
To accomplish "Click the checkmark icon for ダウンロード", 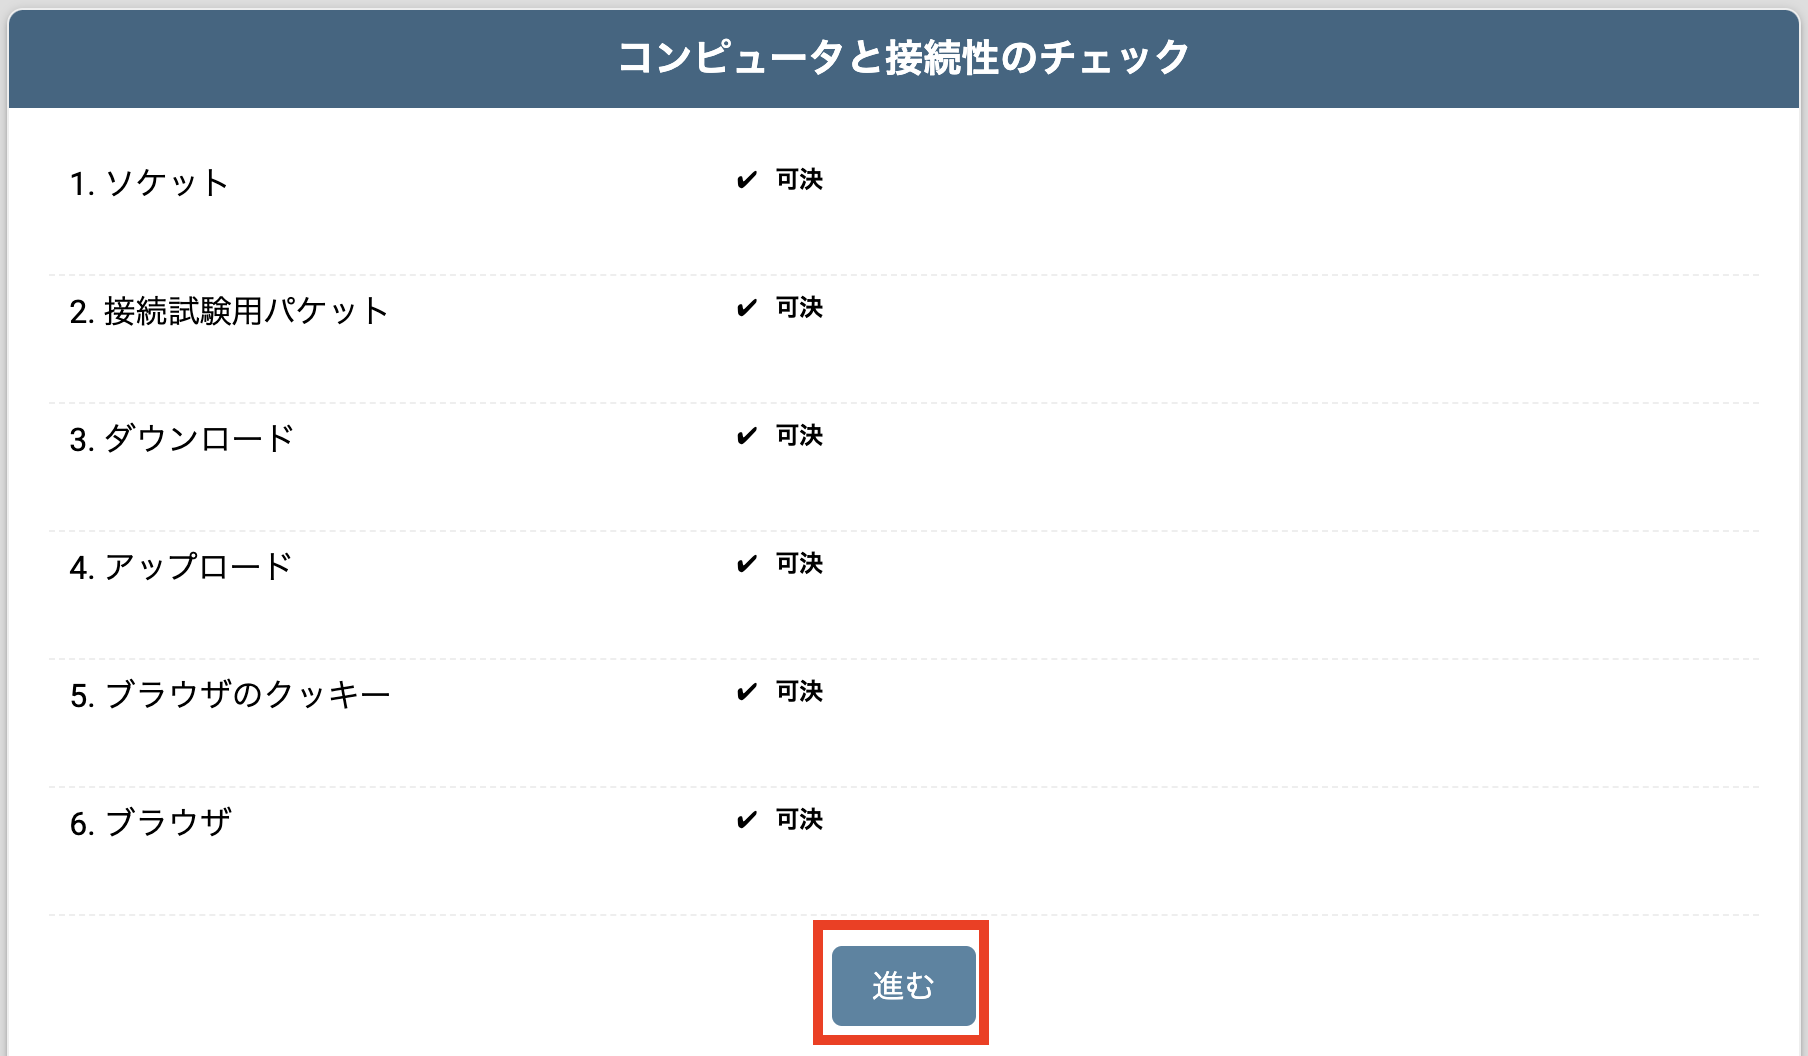I will point(746,436).
